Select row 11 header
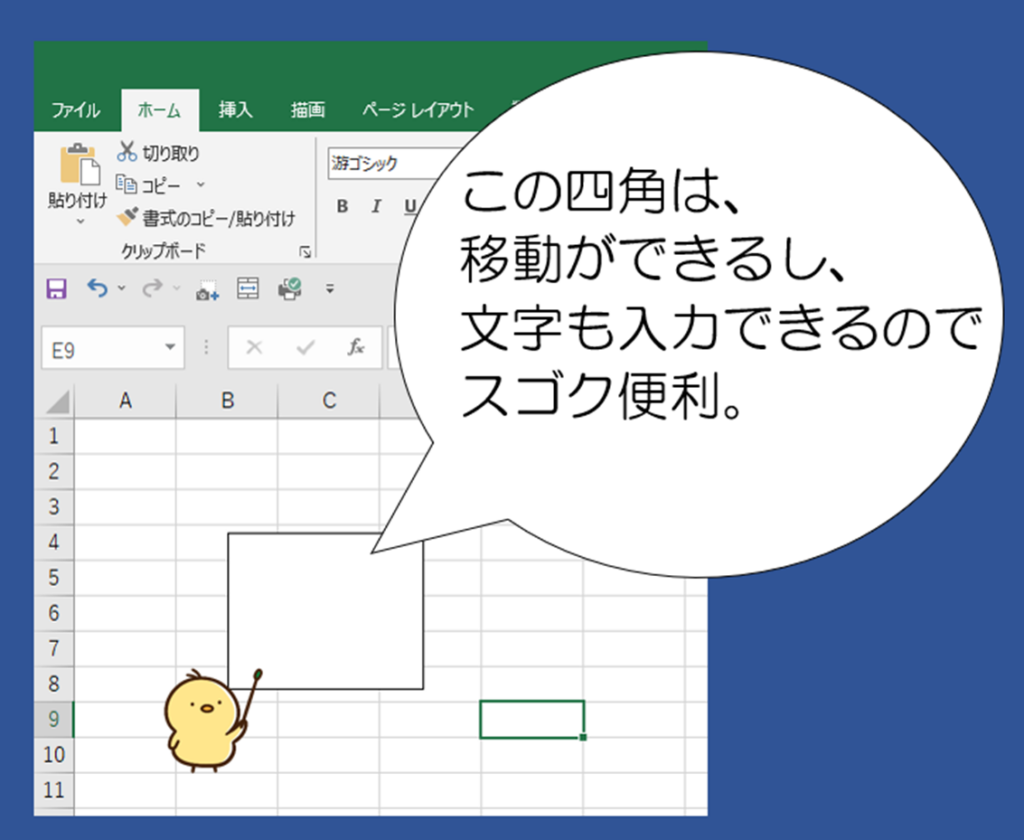The height and width of the screenshot is (840, 1024). click(54, 790)
